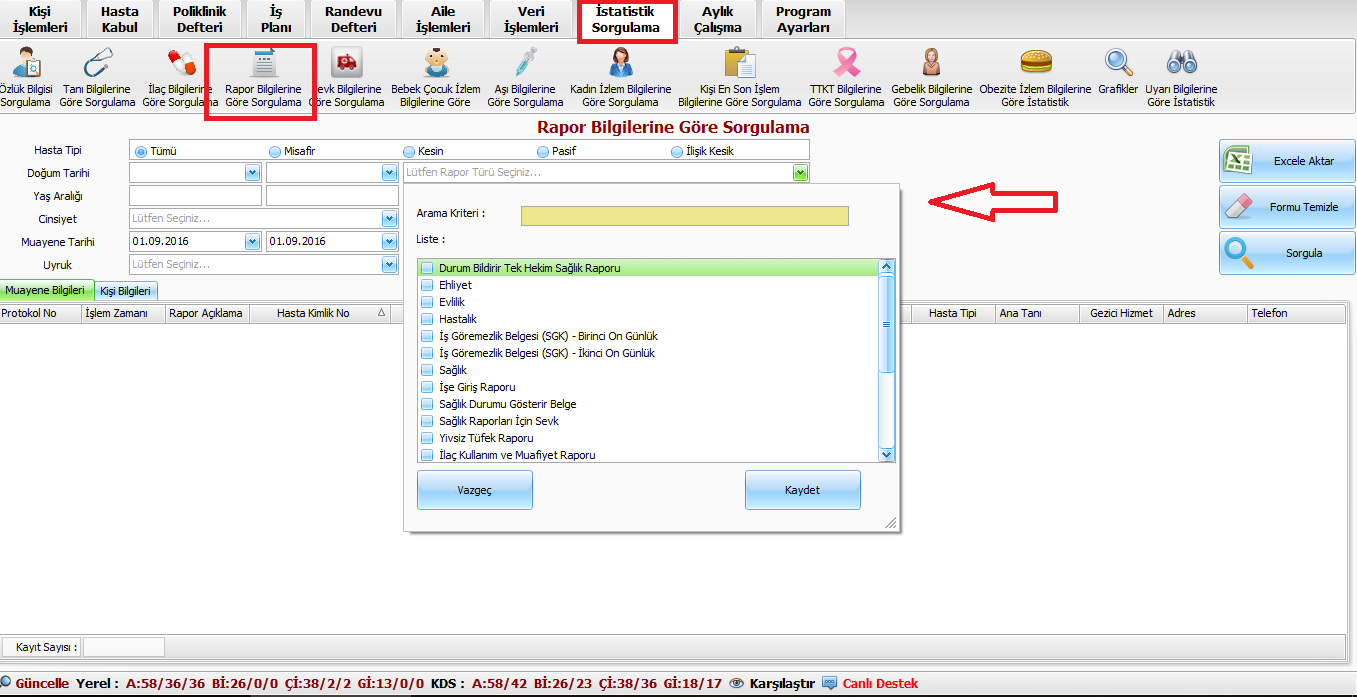The height and width of the screenshot is (697, 1357).
Task: Check the Ehliyet report type checkbox
Action: click(x=427, y=285)
